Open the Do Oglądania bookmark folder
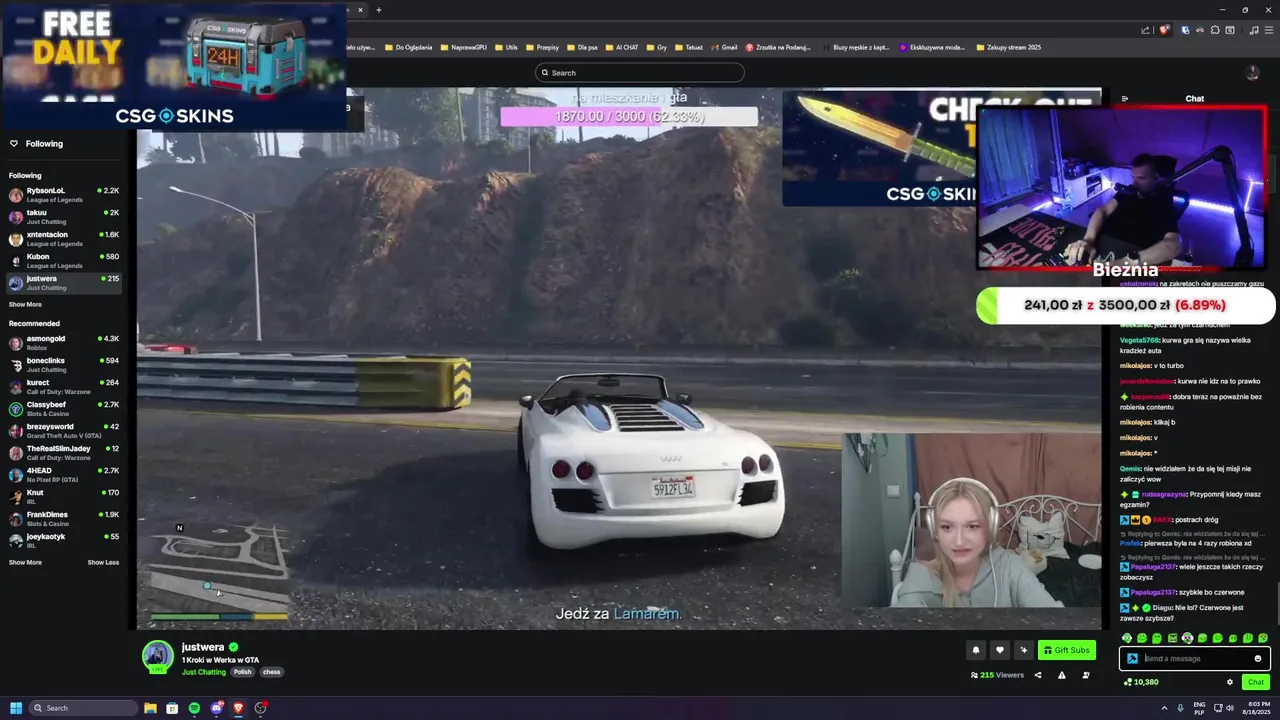This screenshot has height=720, width=1280. point(407,47)
